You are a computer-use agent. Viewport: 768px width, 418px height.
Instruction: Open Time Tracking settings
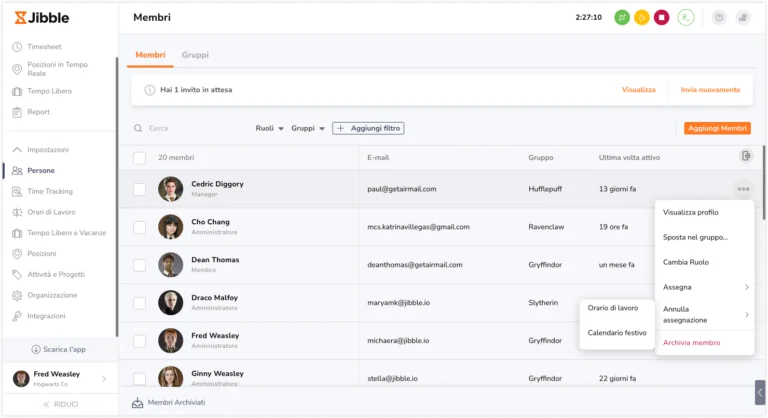42,191
